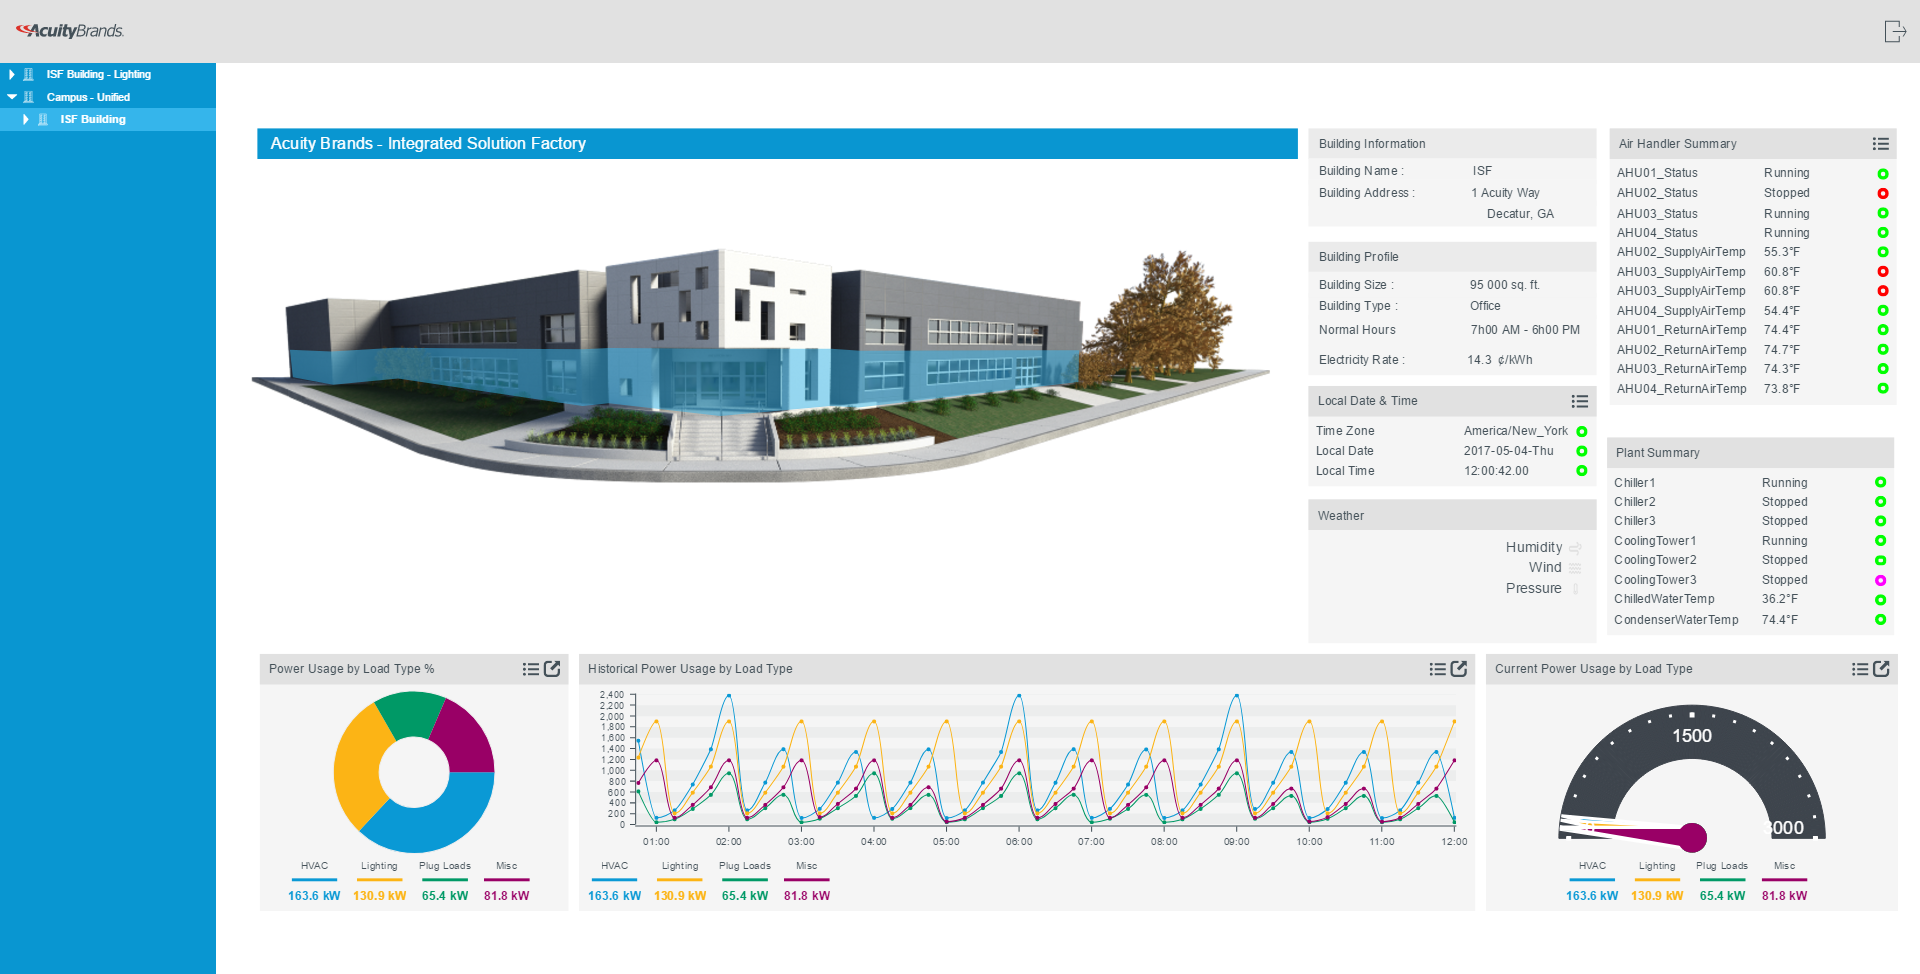Pop out the Current Power Usage gauge

point(1881,669)
